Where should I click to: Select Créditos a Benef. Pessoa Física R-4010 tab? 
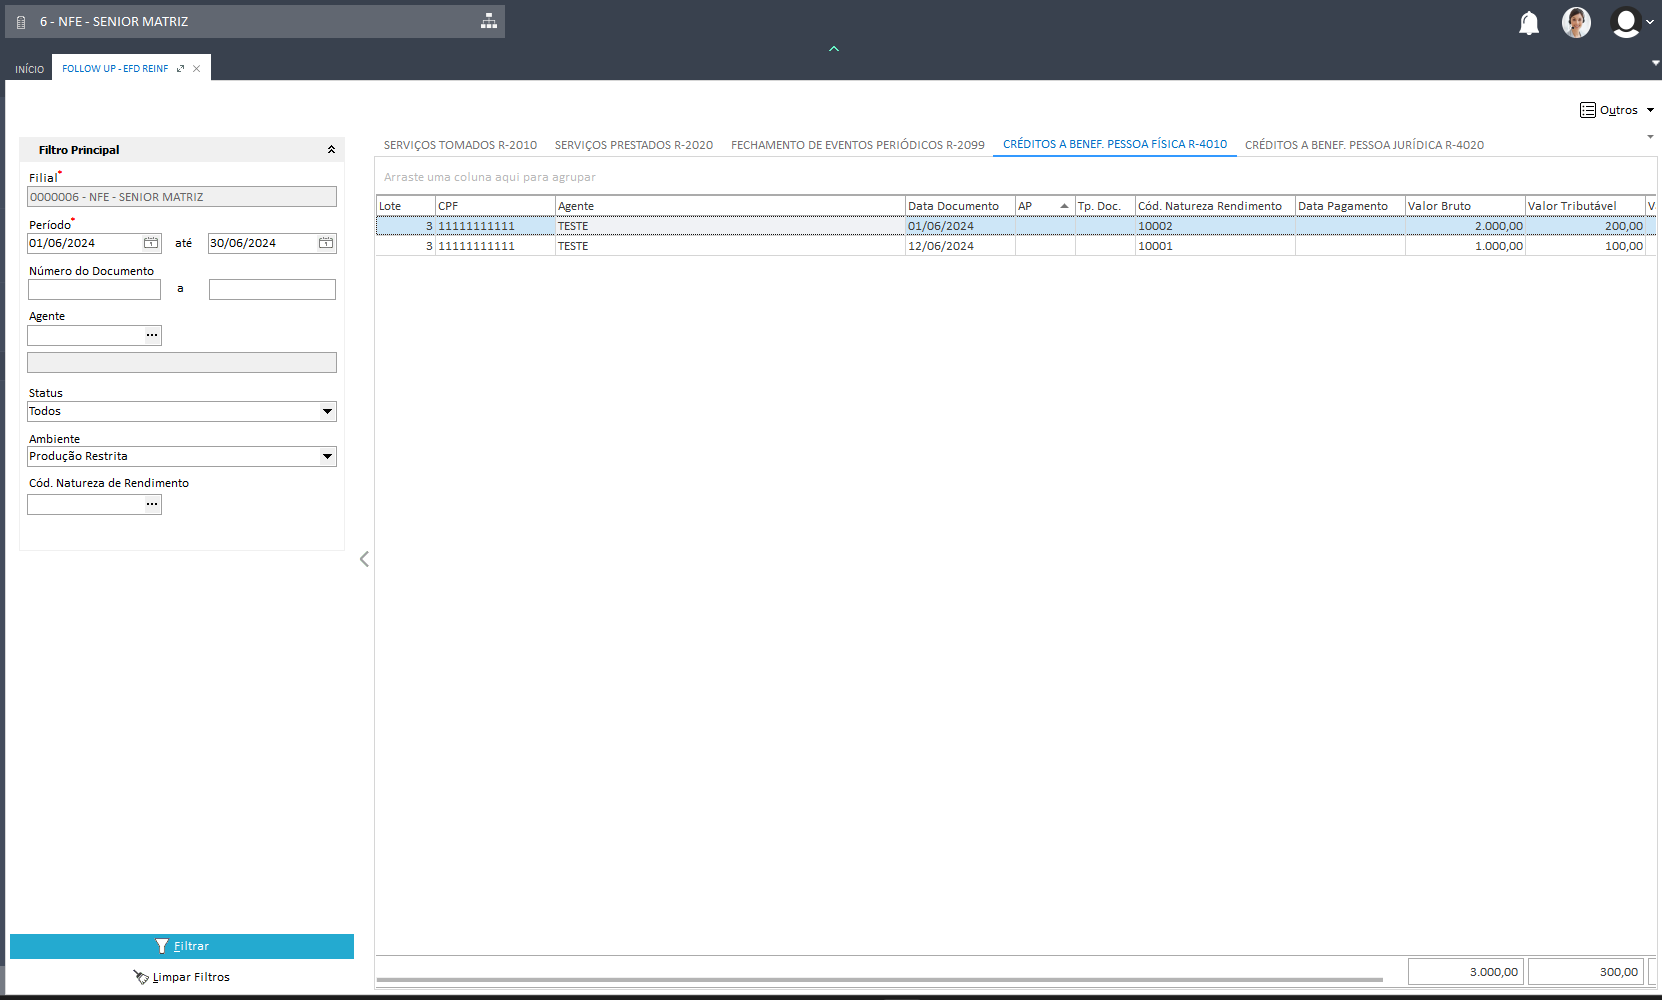pyautogui.click(x=1115, y=144)
